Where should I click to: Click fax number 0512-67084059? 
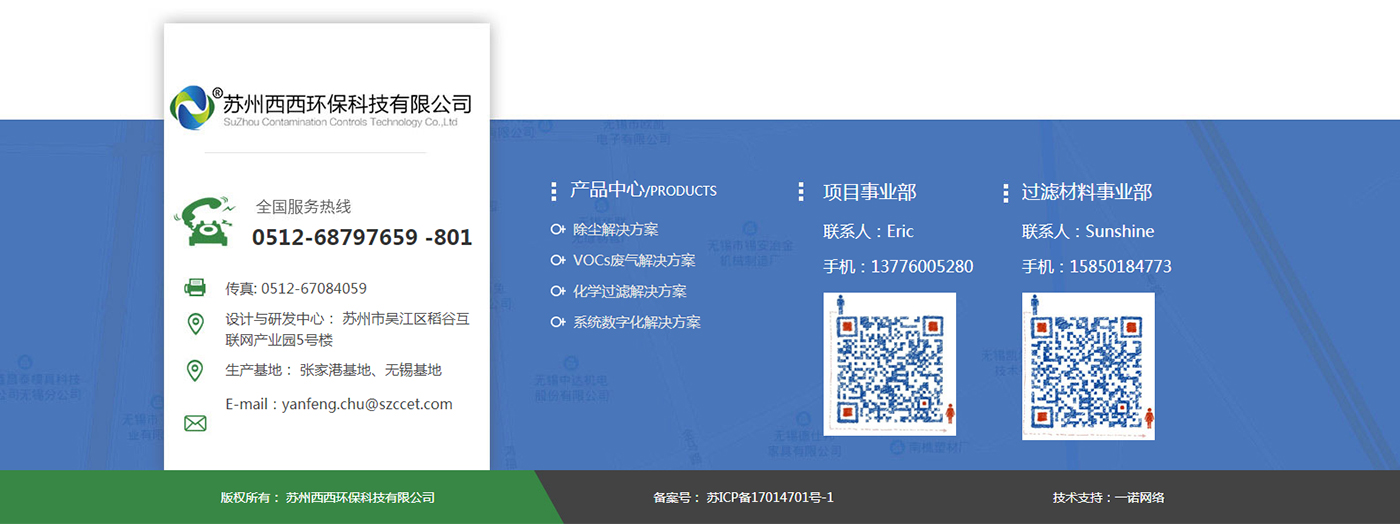pyautogui.click(x=314, y=288)
